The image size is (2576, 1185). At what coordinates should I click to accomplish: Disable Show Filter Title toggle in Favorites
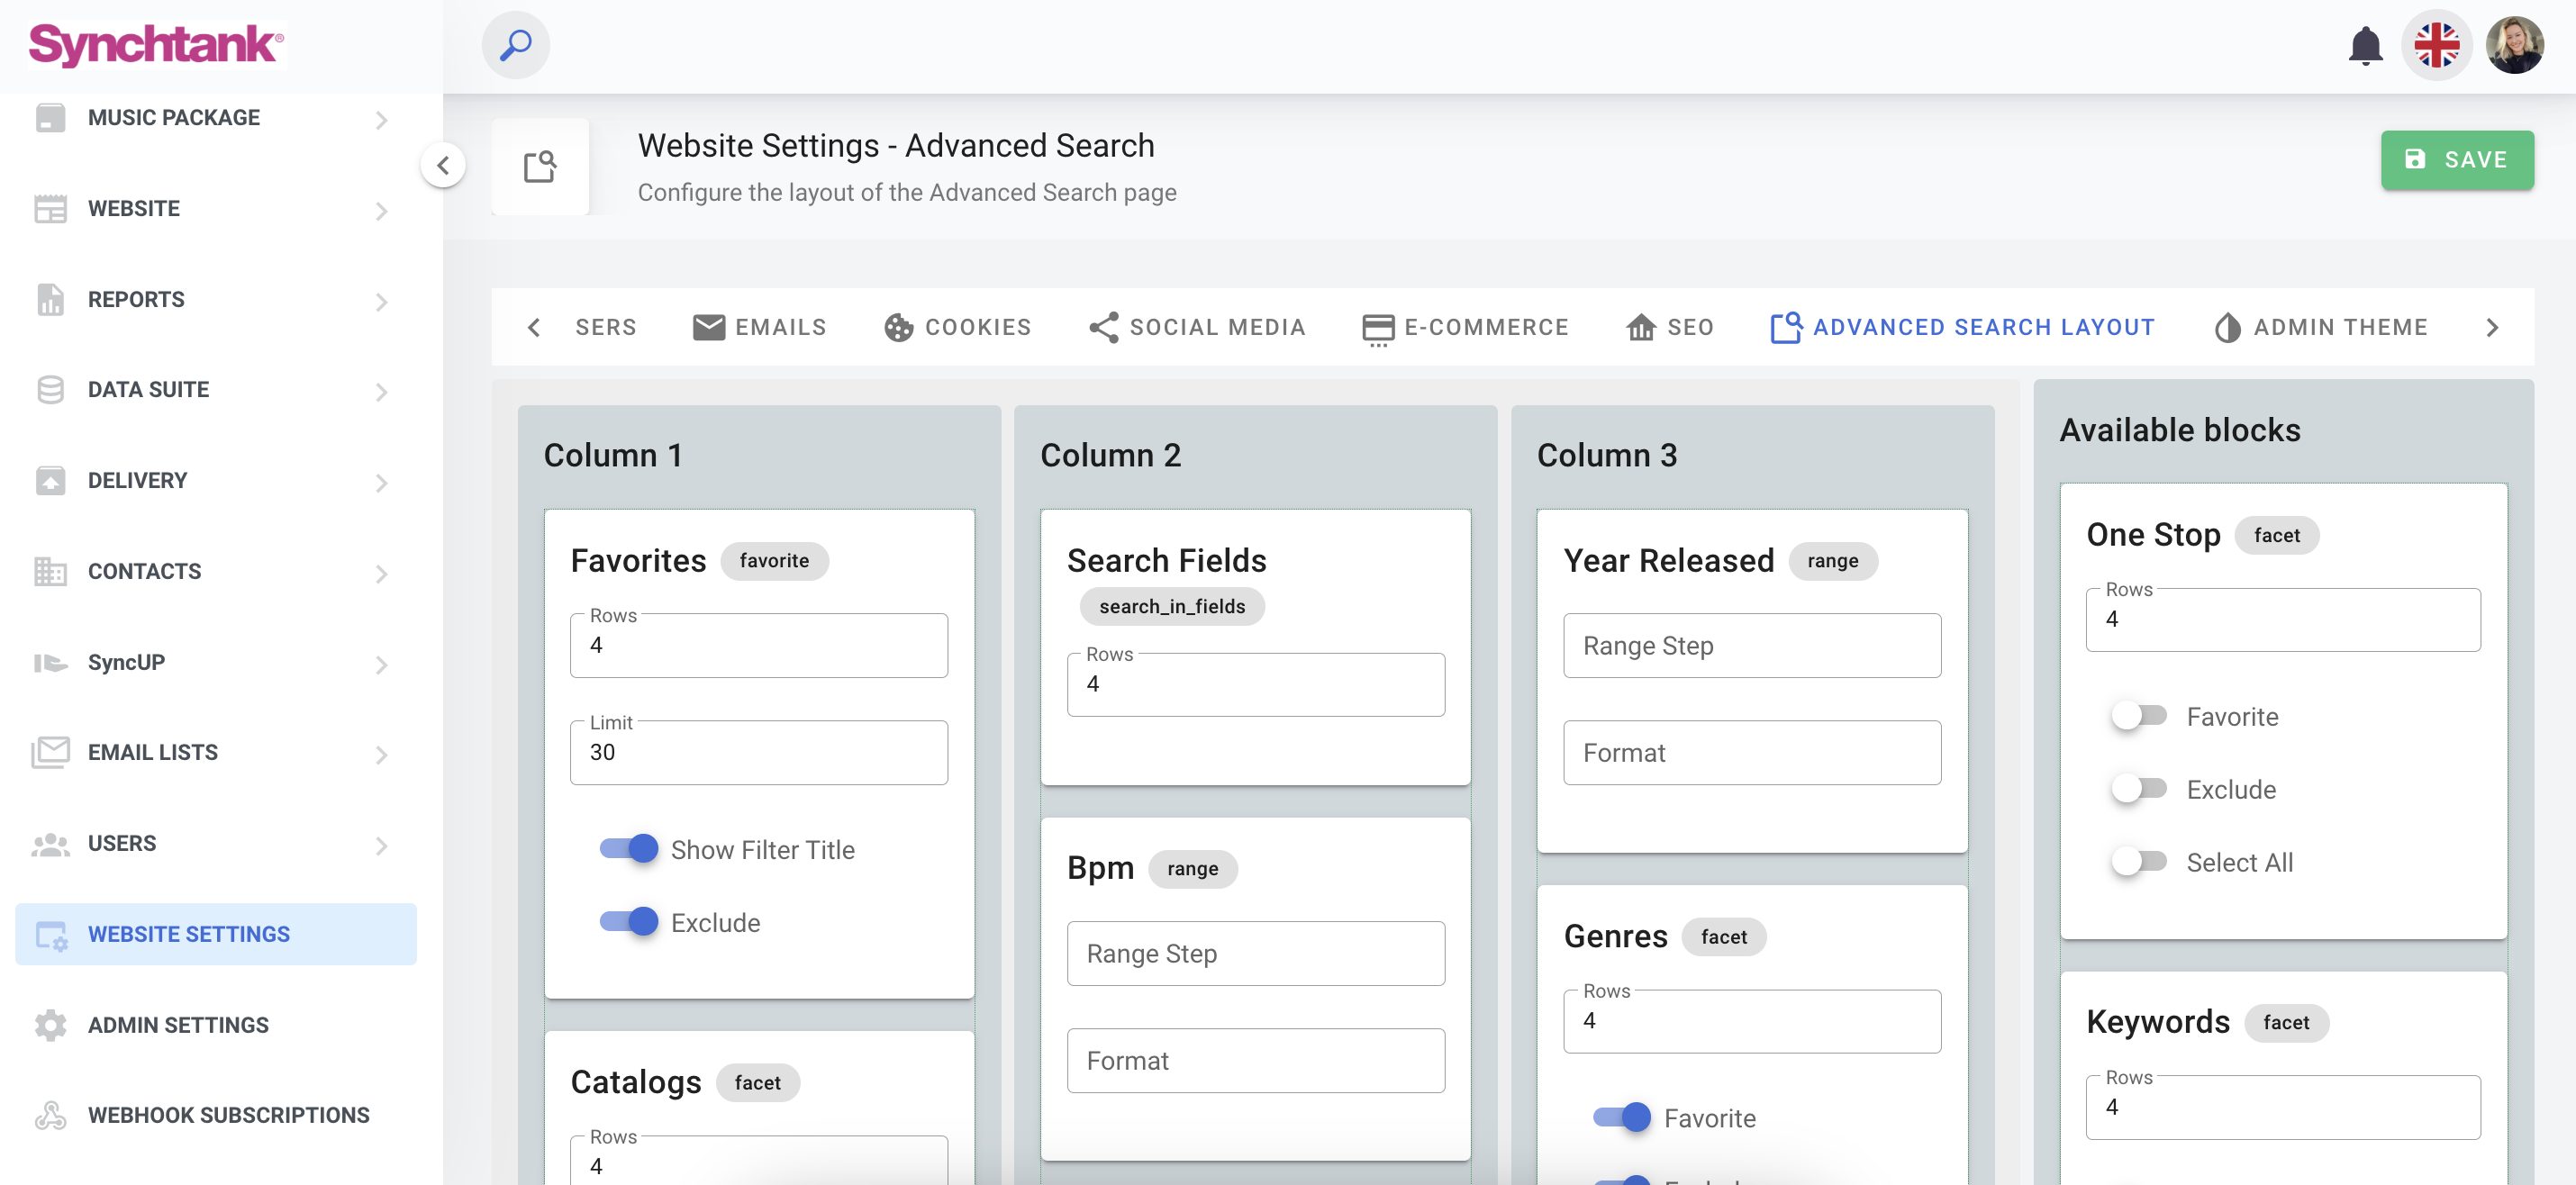(x=628, y=849)
